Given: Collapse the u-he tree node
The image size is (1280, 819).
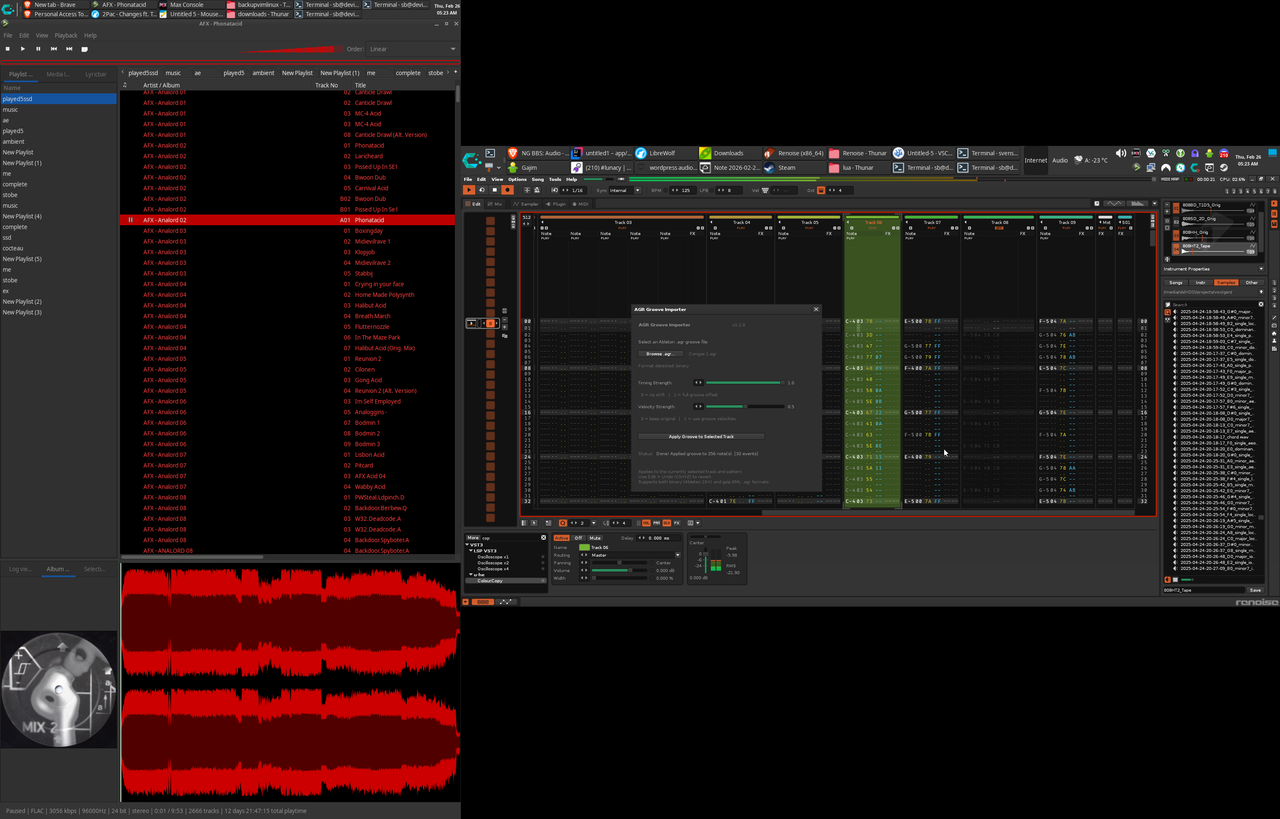Looking at the screenshot, I should click(471, 574).
